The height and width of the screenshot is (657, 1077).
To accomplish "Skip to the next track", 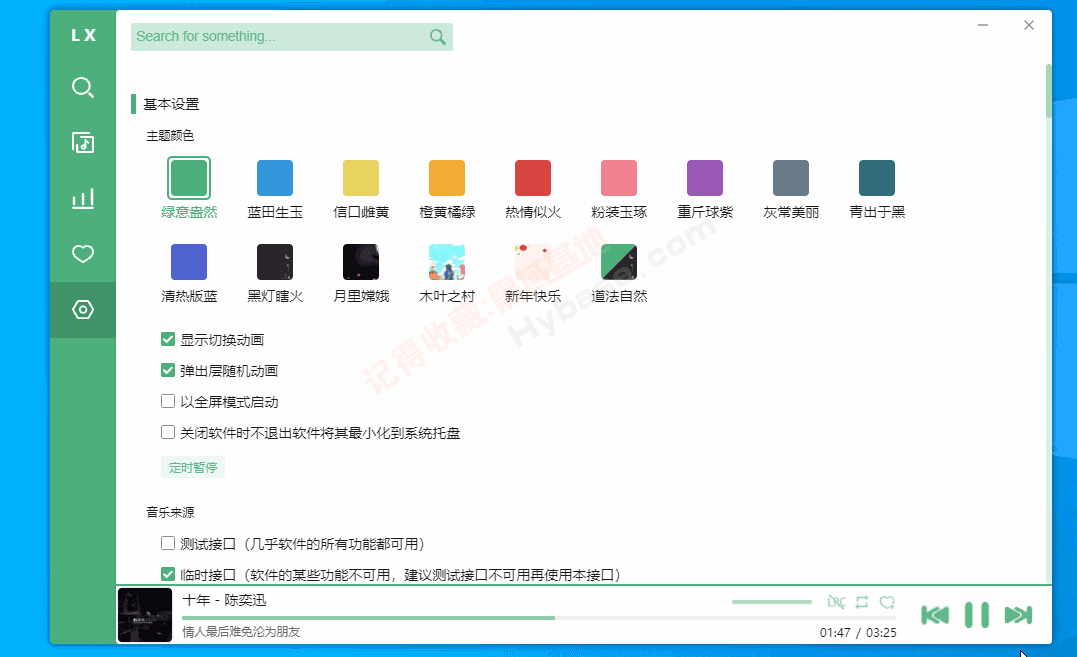I will click(x=1018, y=615).
